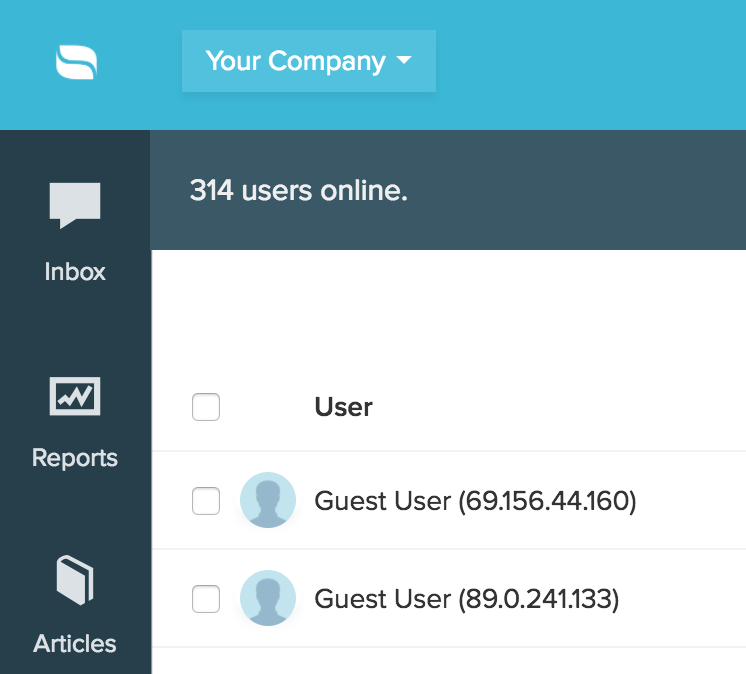Select the Inbox sidebar label

(75, 272)
